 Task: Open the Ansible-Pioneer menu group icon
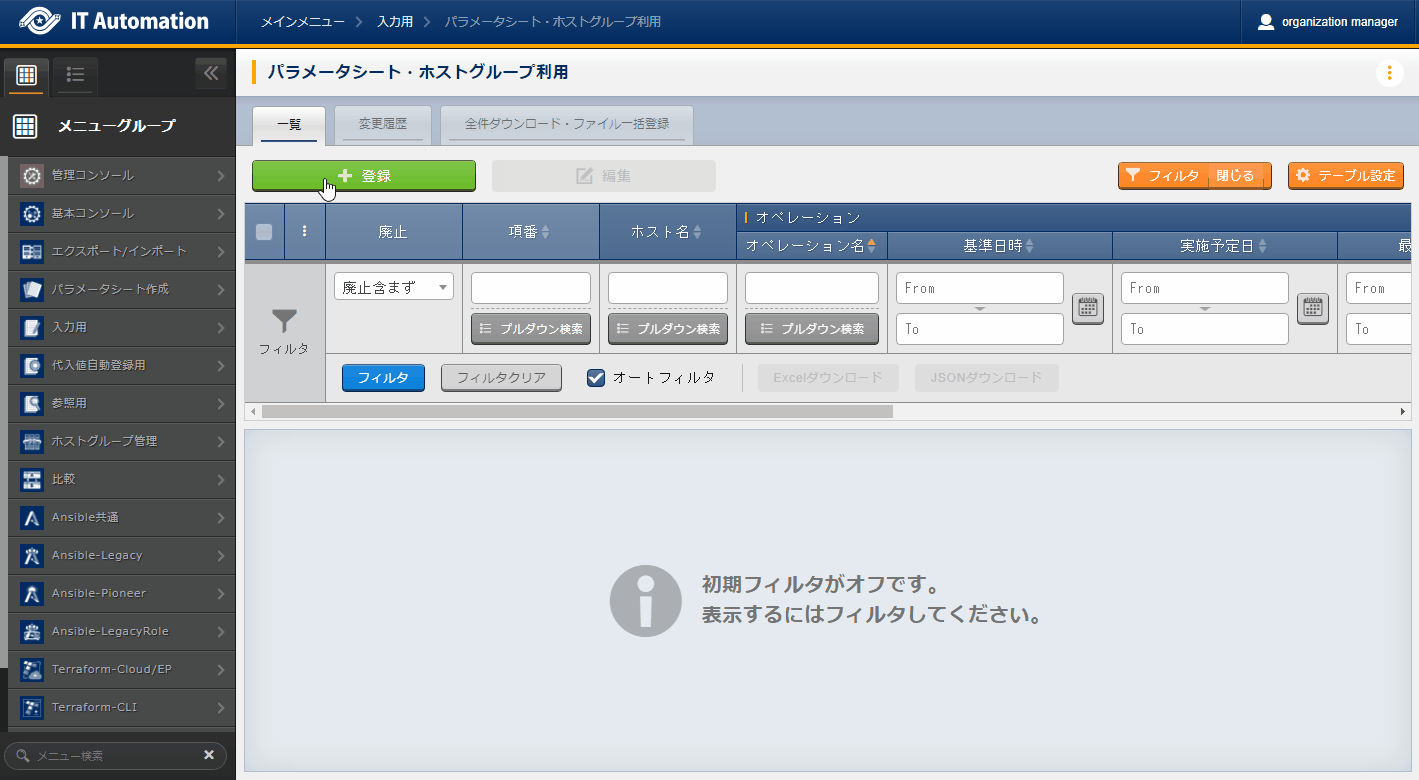pos(32,593)
